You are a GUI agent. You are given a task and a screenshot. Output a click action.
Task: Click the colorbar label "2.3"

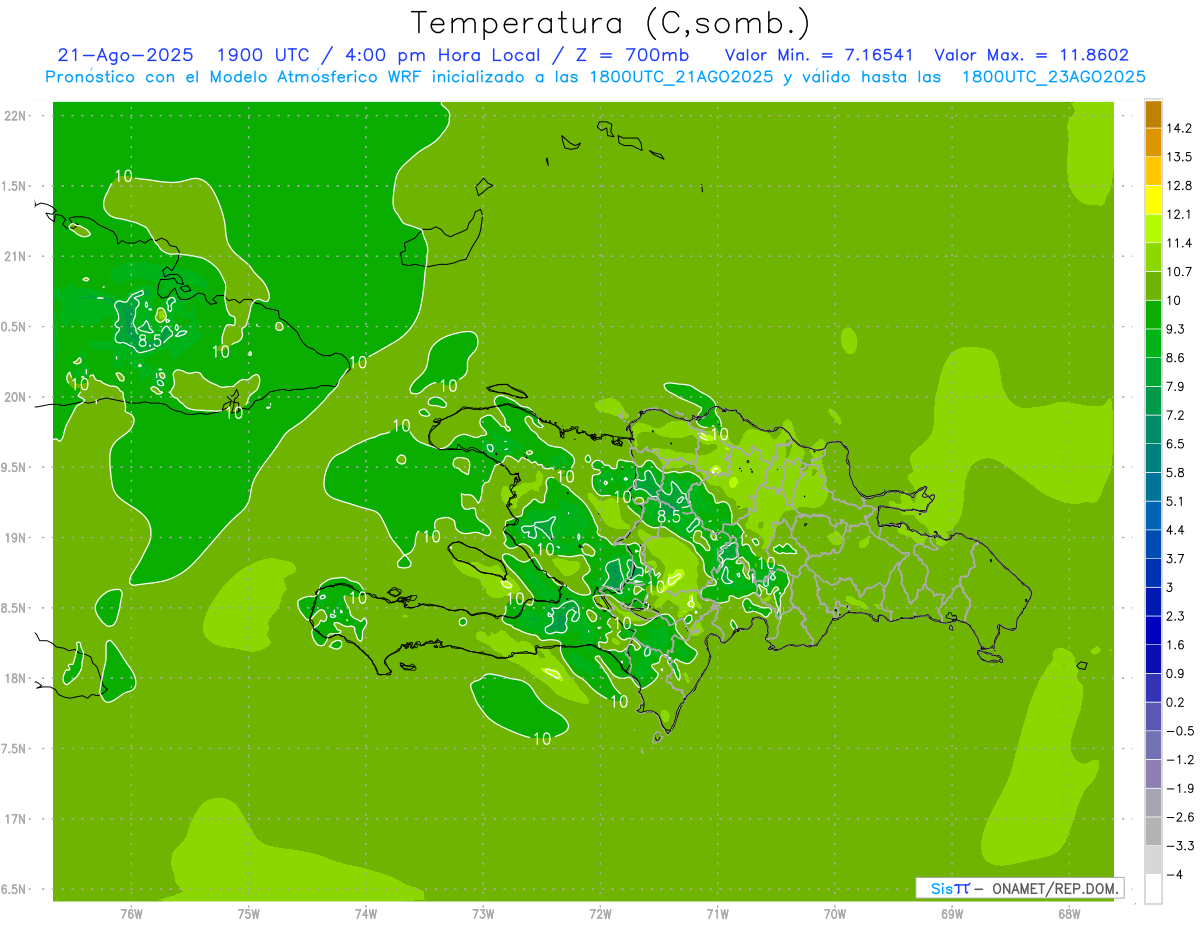(1175, 616)
